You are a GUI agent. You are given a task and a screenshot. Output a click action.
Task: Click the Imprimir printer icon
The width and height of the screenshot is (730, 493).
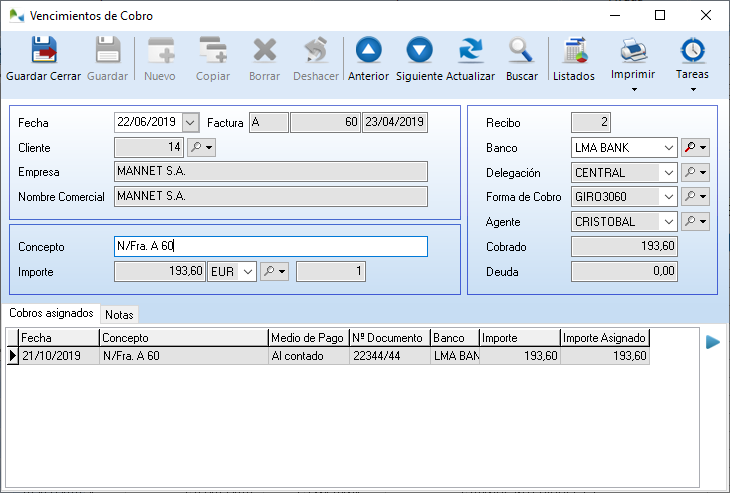(x=632, y=50)
